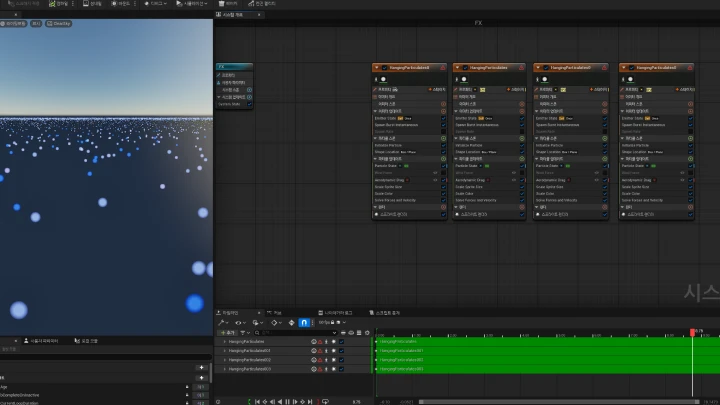Open the wrench actions dropdown in timeline toolbar
Screen dimensions: 720x405
(223, 323)
